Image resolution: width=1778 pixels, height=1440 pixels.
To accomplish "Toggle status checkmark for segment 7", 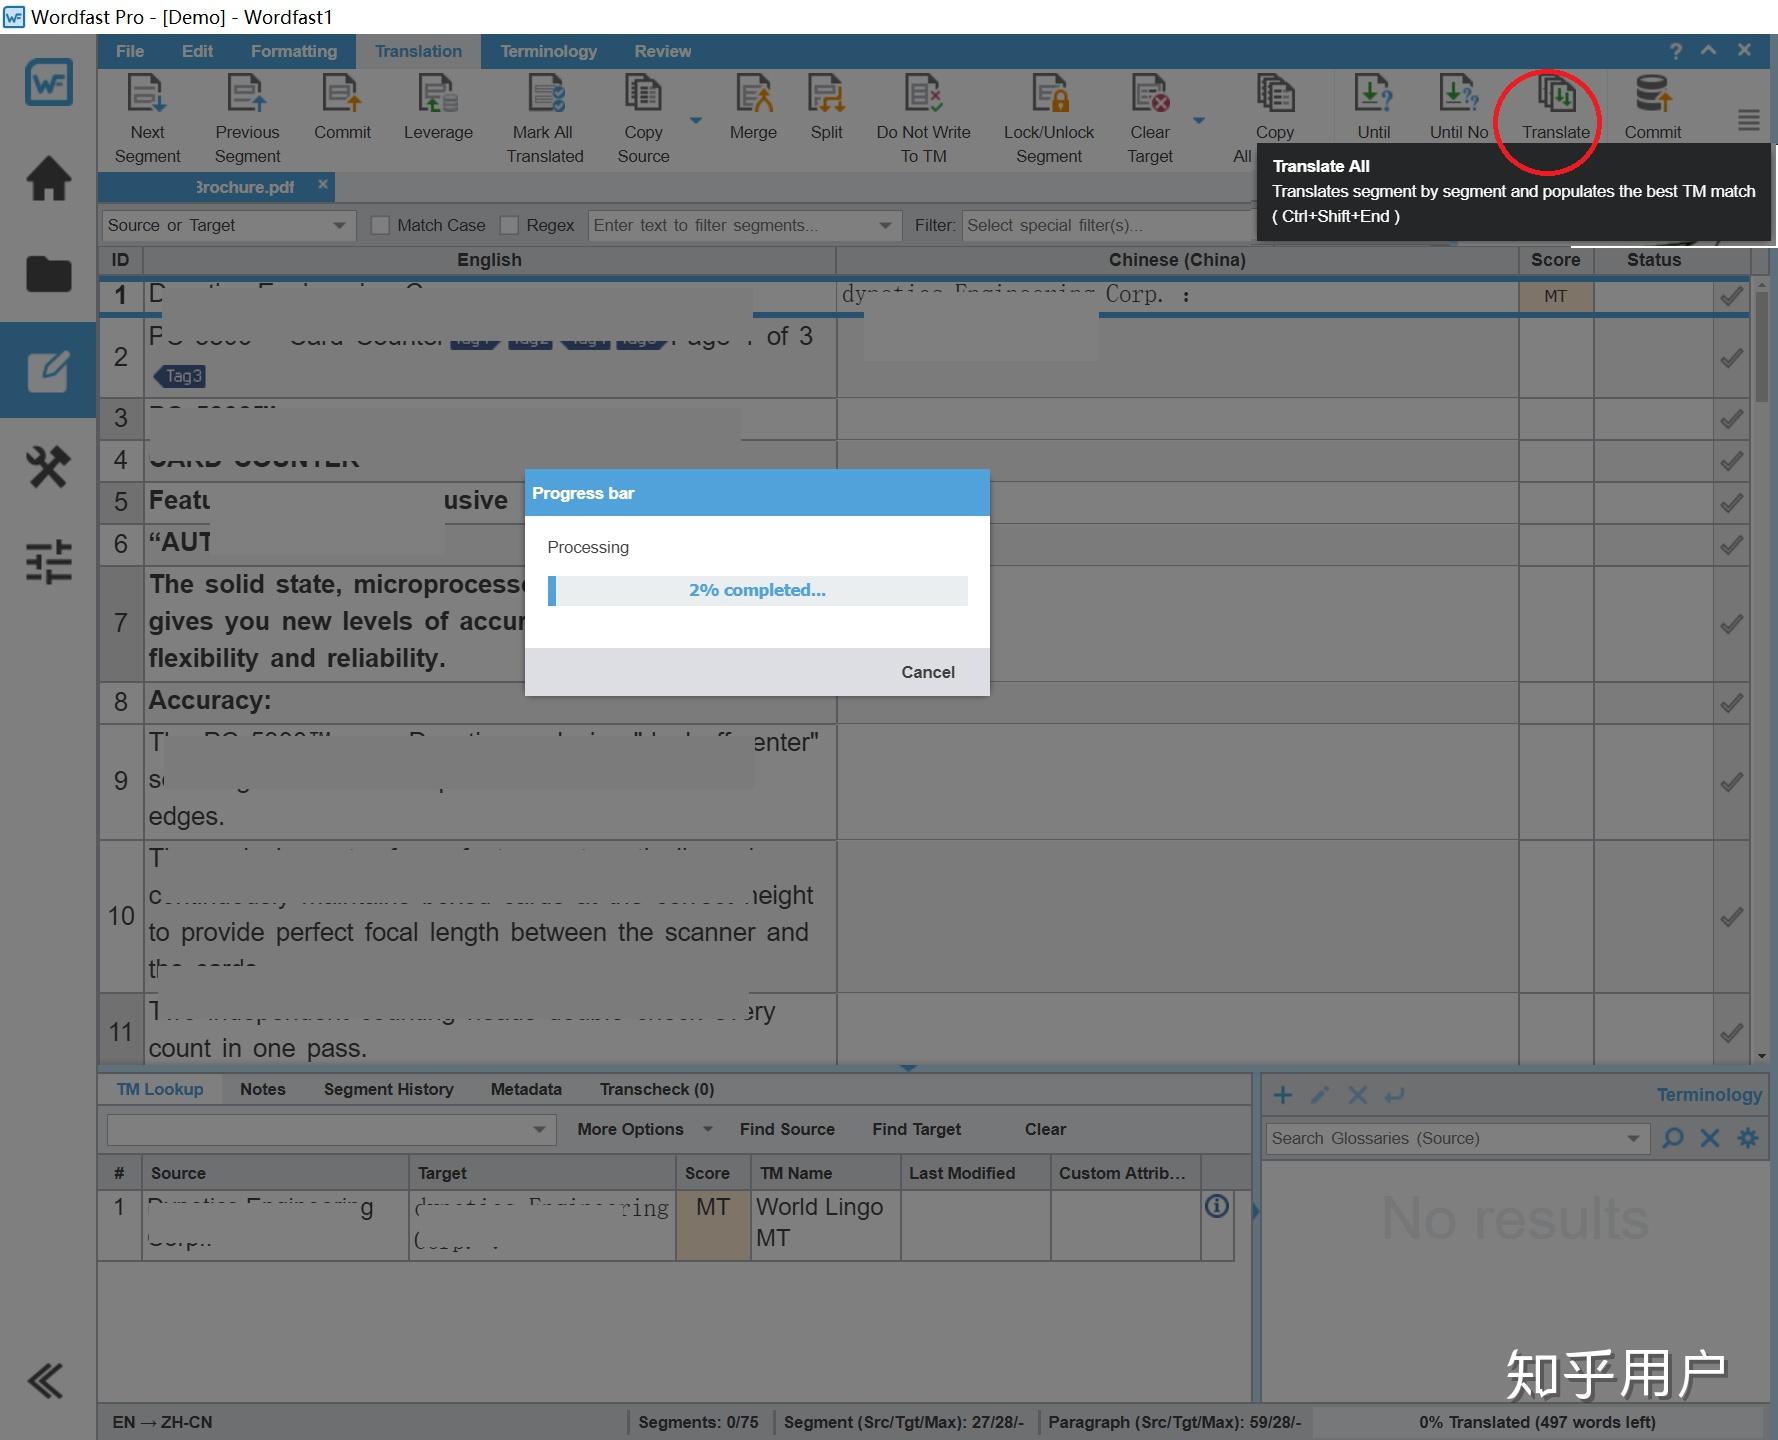I will click(x=1732, y=624).
